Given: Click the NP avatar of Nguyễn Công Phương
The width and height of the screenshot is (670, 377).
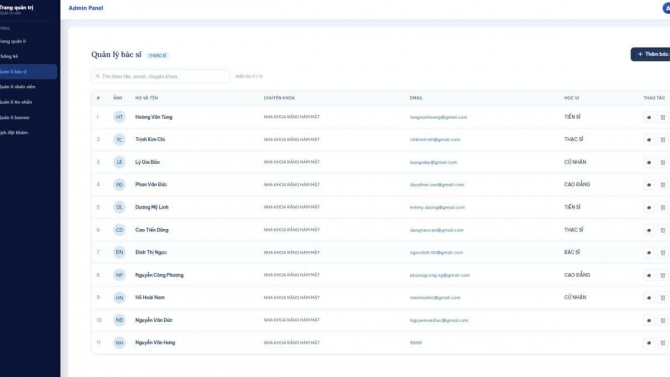Looking at the screenshot, I should coord(119,275).
